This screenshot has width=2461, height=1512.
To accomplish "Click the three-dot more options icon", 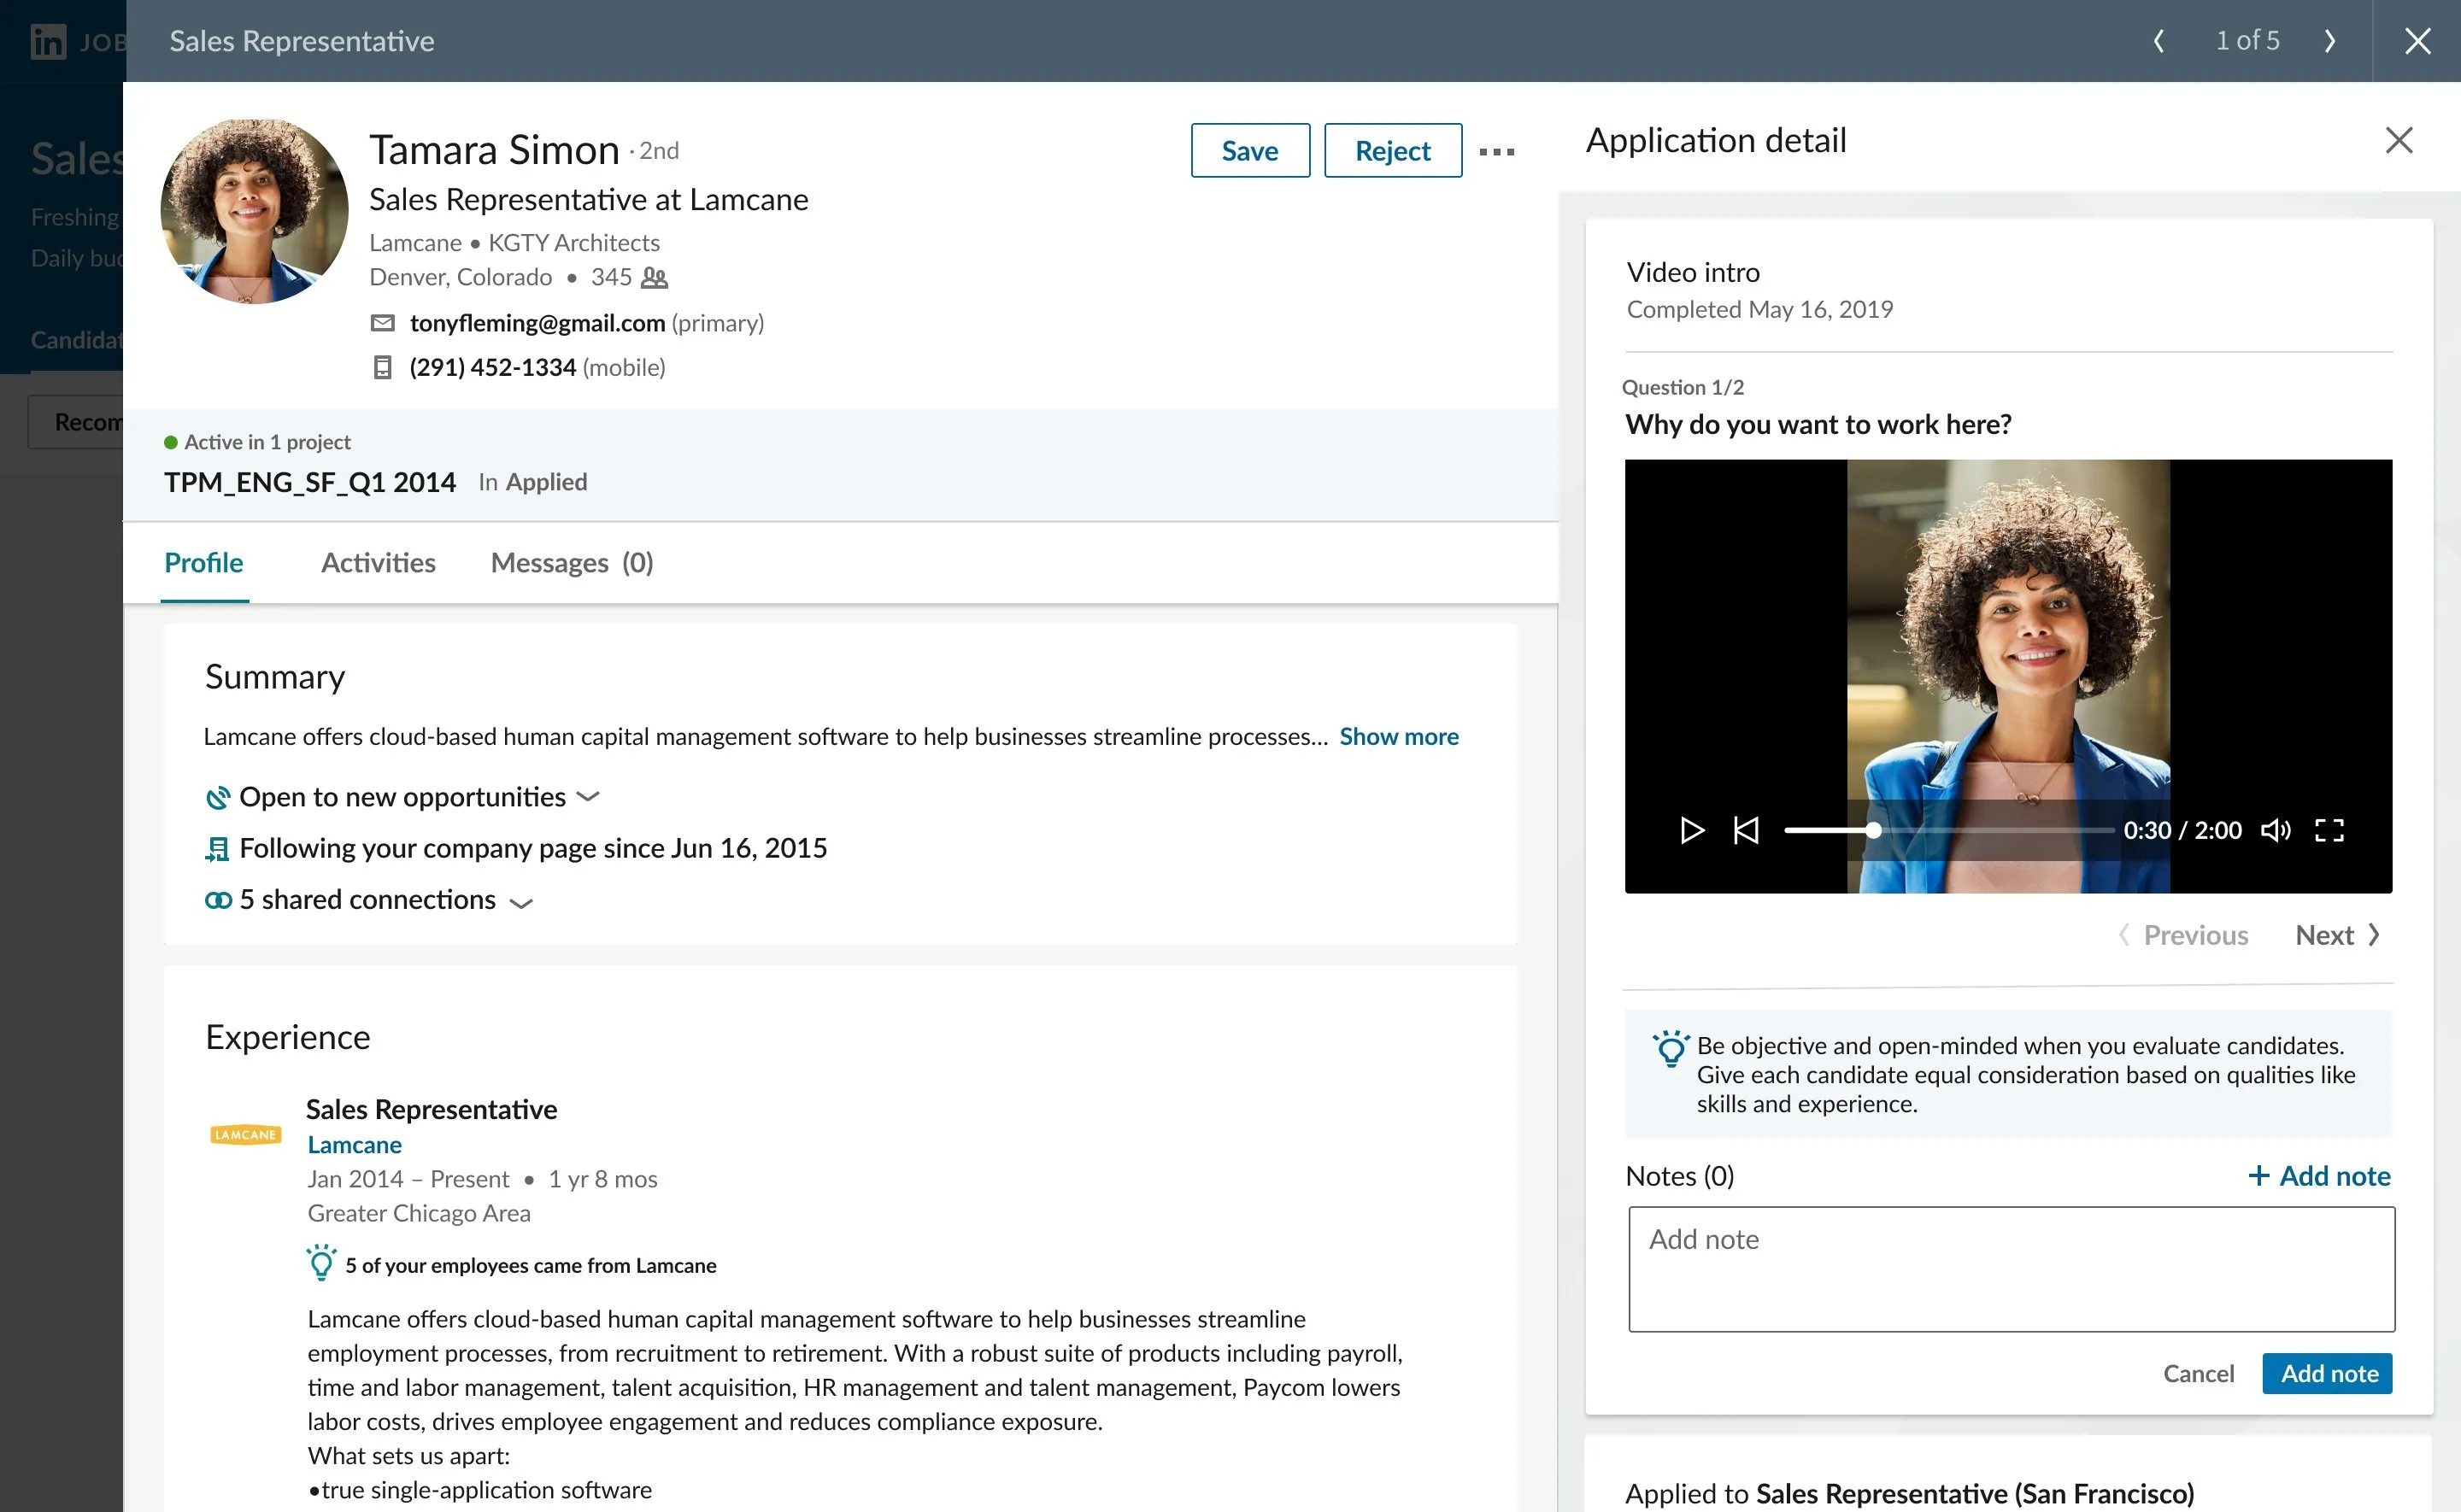I will tap(1498, 151).
